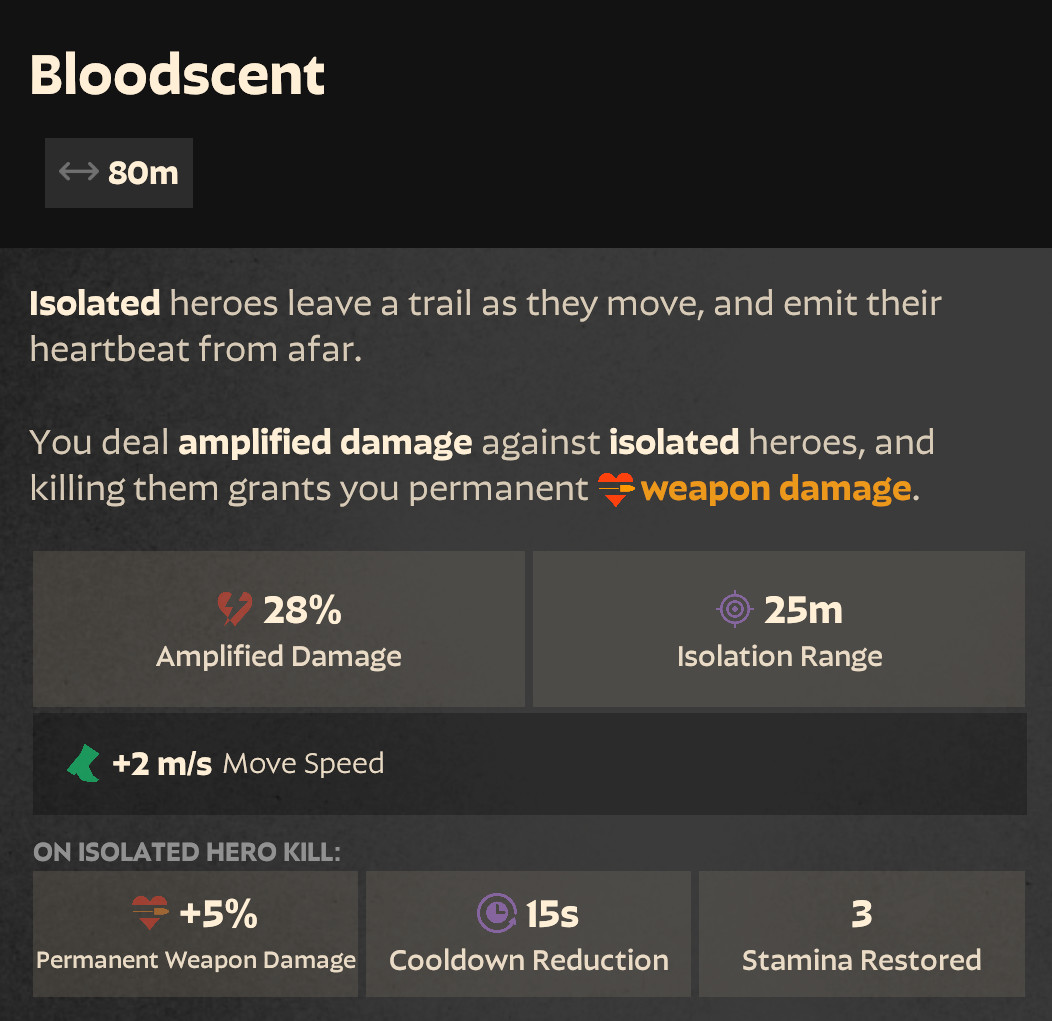Image resolution: width=1052 pixels, height=1021 pixels.
Task: Click the +2 m/s Move Speed bar
Action: click(x=529, y=764)
